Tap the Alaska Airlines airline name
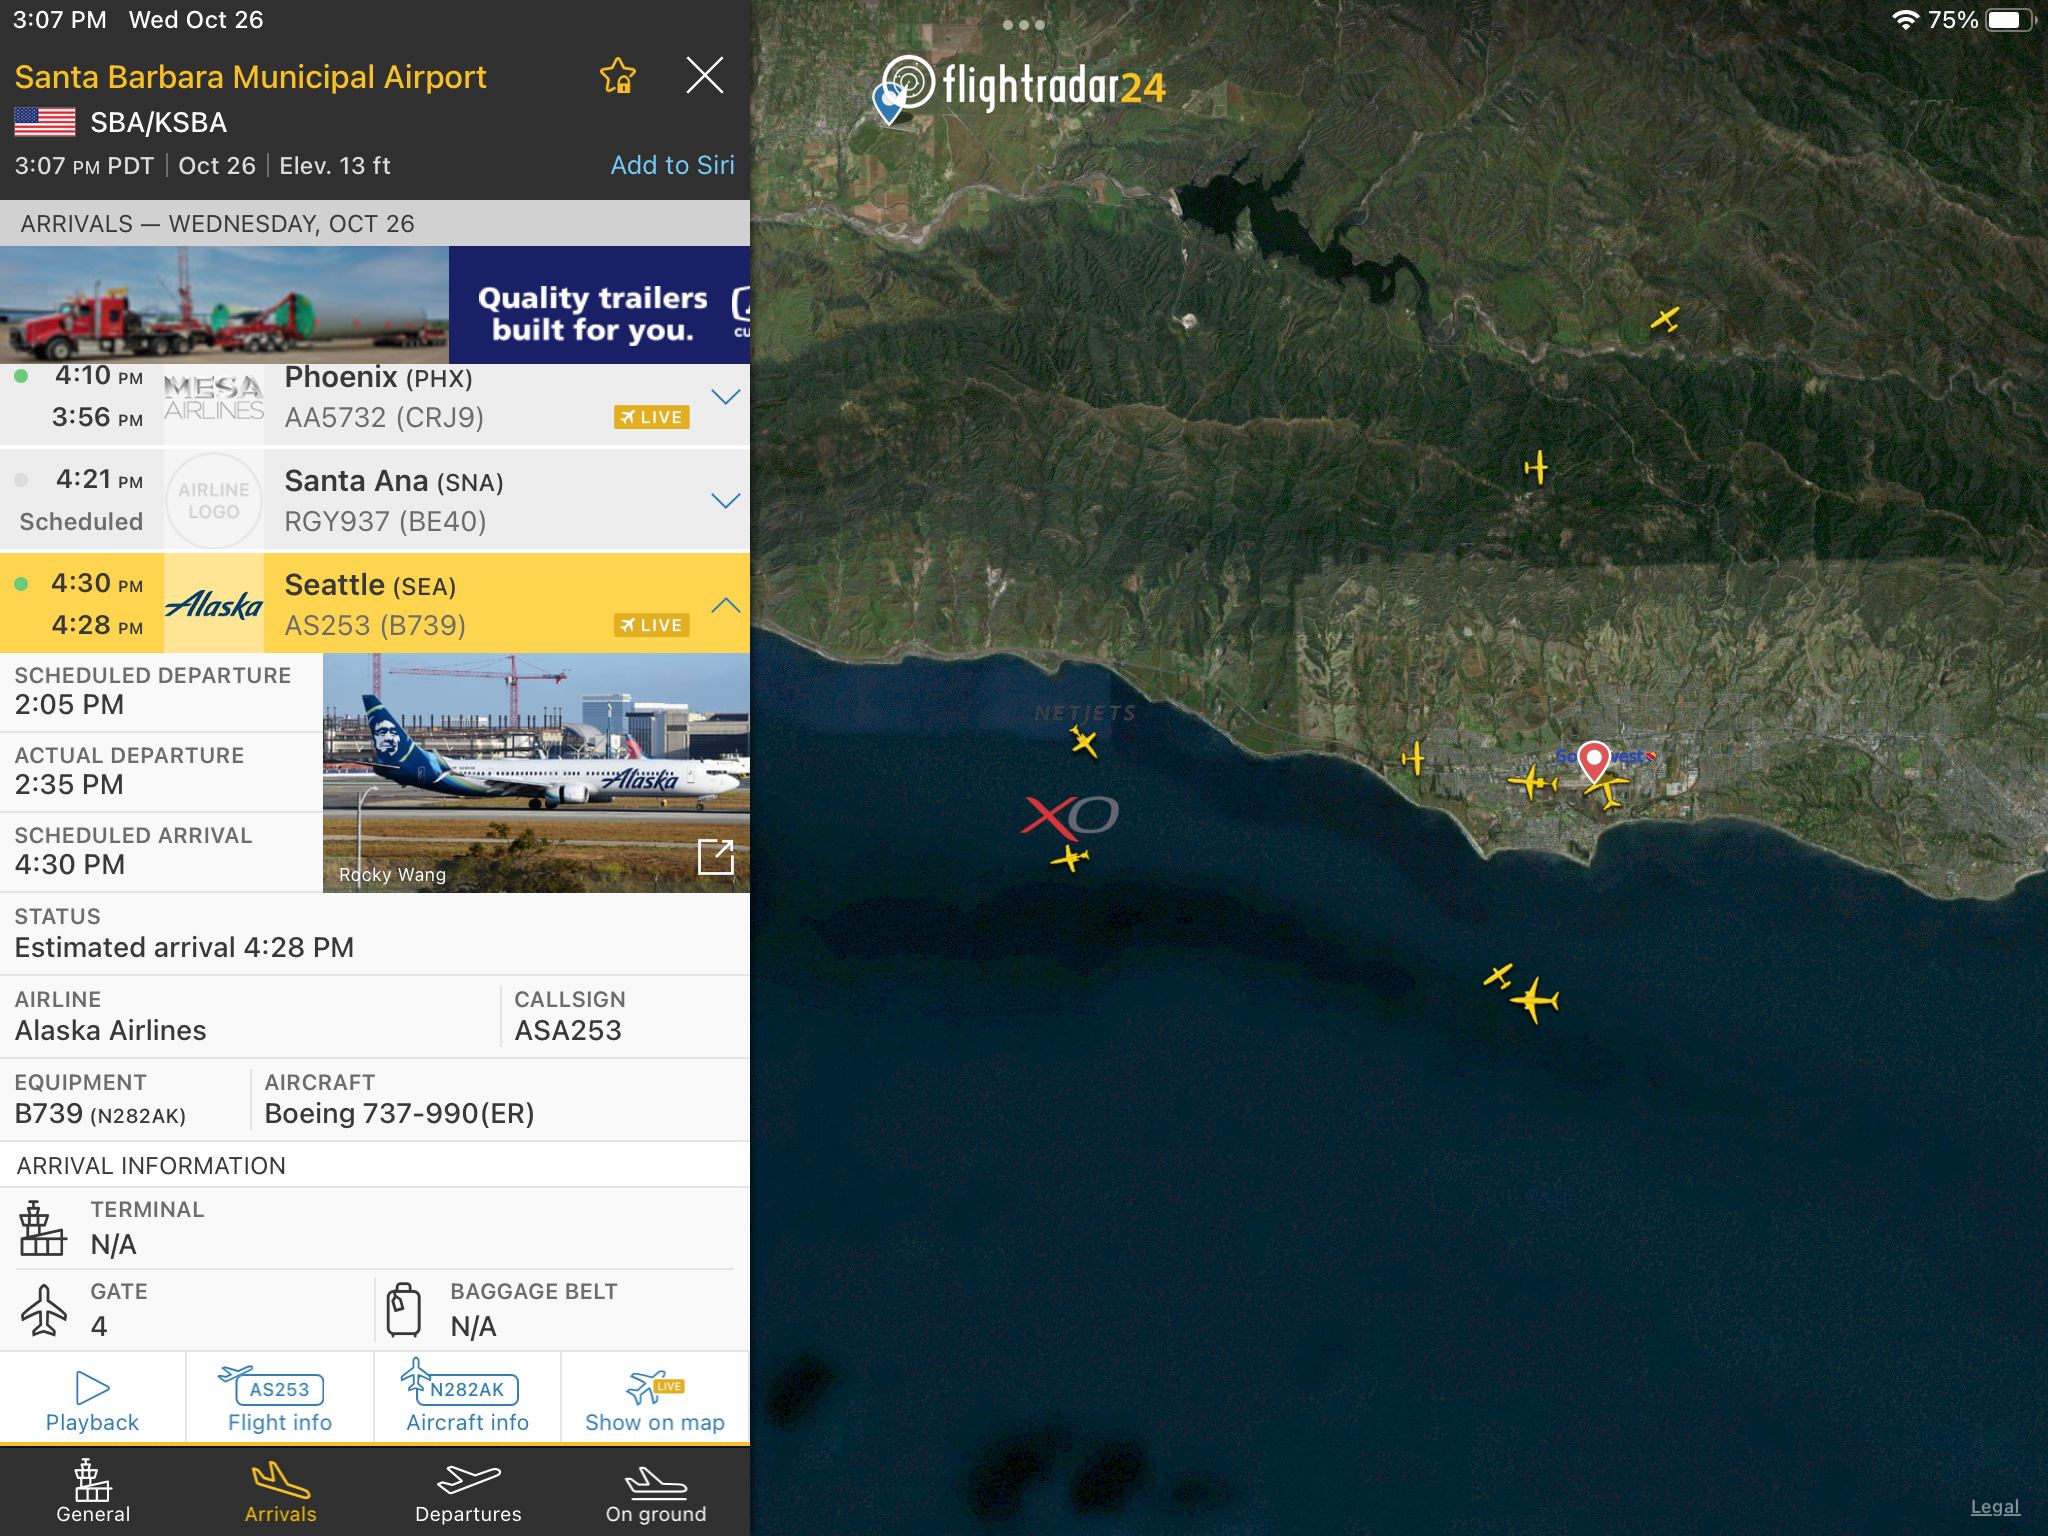Image resolution: width=2048 pixels, height=1536 pixels. [x=110, y=1031]
